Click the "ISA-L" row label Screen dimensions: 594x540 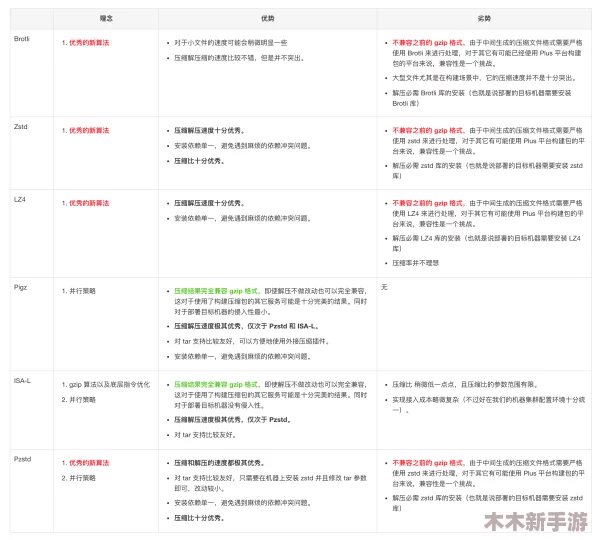click(22, 380)
